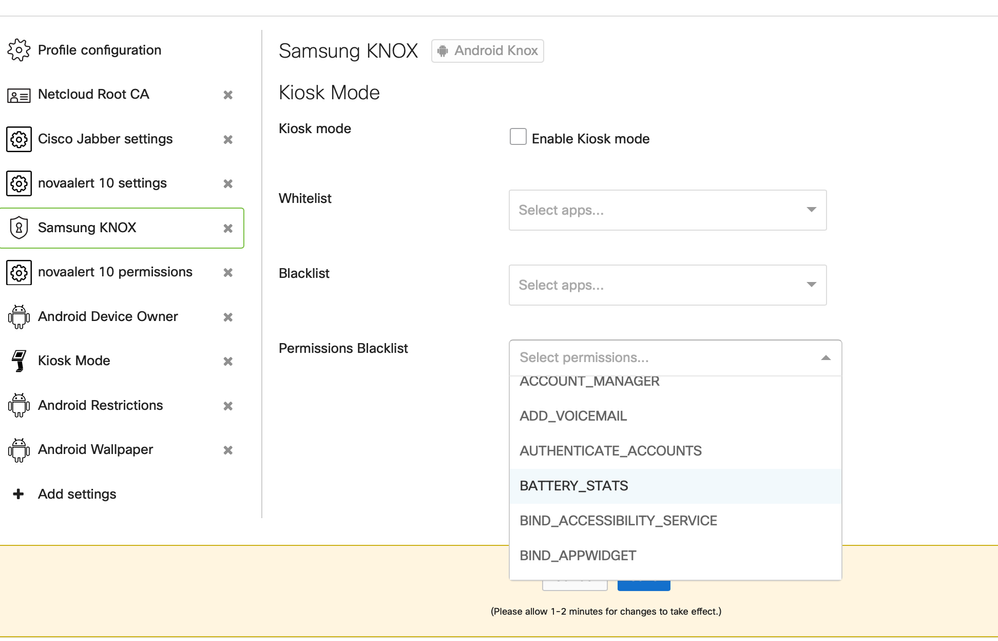Click the Android icon in Knox badge
Image resolution: width=998 pixels, height=641 pixels.
click(443, 51)
